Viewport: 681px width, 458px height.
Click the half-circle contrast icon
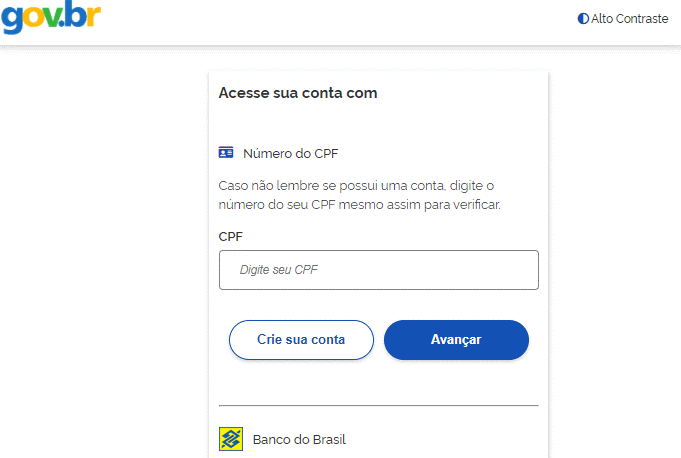583,19
